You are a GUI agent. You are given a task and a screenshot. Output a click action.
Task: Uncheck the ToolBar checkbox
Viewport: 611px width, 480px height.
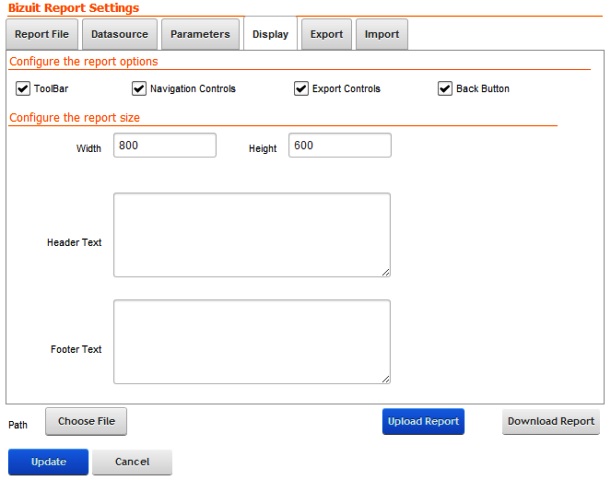[23, 88]
